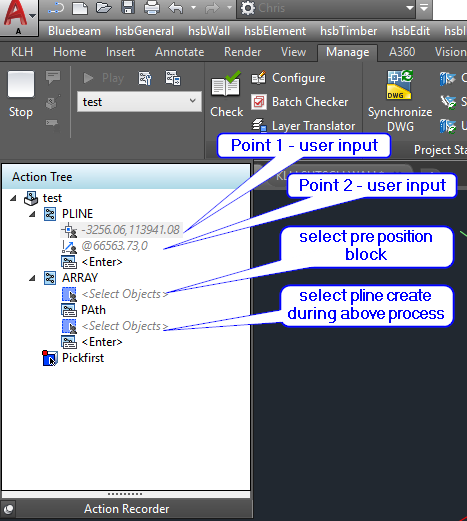Switch to the Render ribbon tab

[242, 52]
